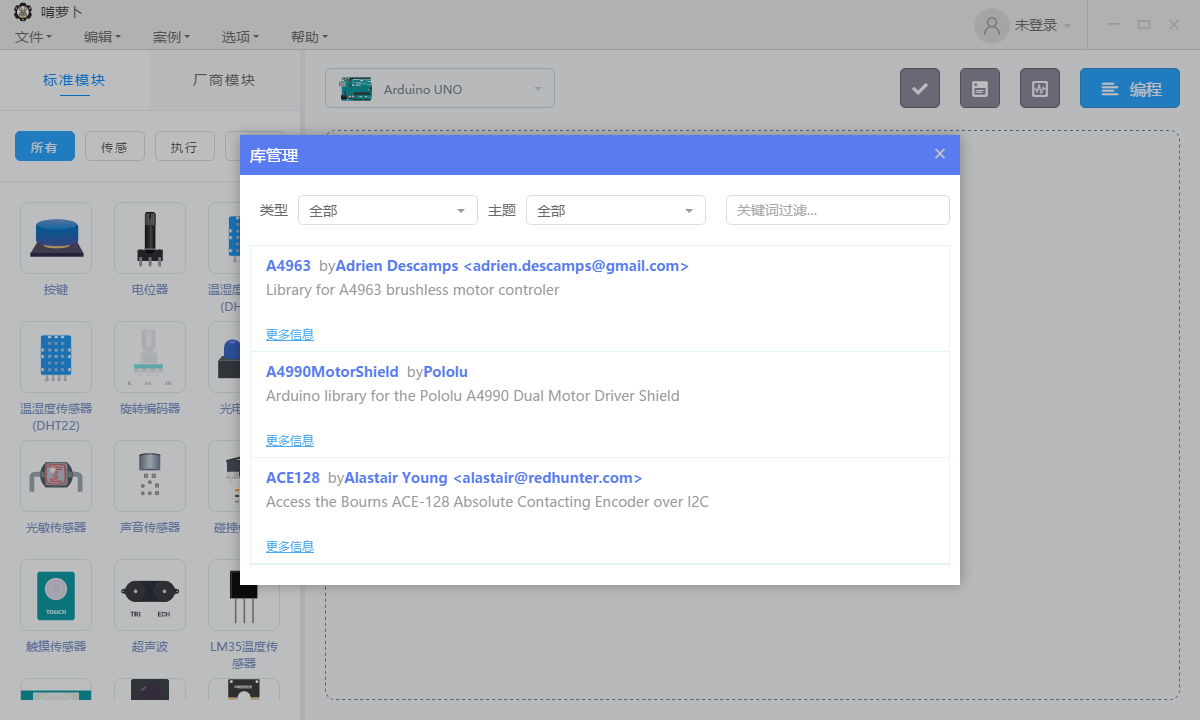This screenshot has height=720, width=1200.
Task: Open the 主题 topic dropdown
Action: click(616, 210)
